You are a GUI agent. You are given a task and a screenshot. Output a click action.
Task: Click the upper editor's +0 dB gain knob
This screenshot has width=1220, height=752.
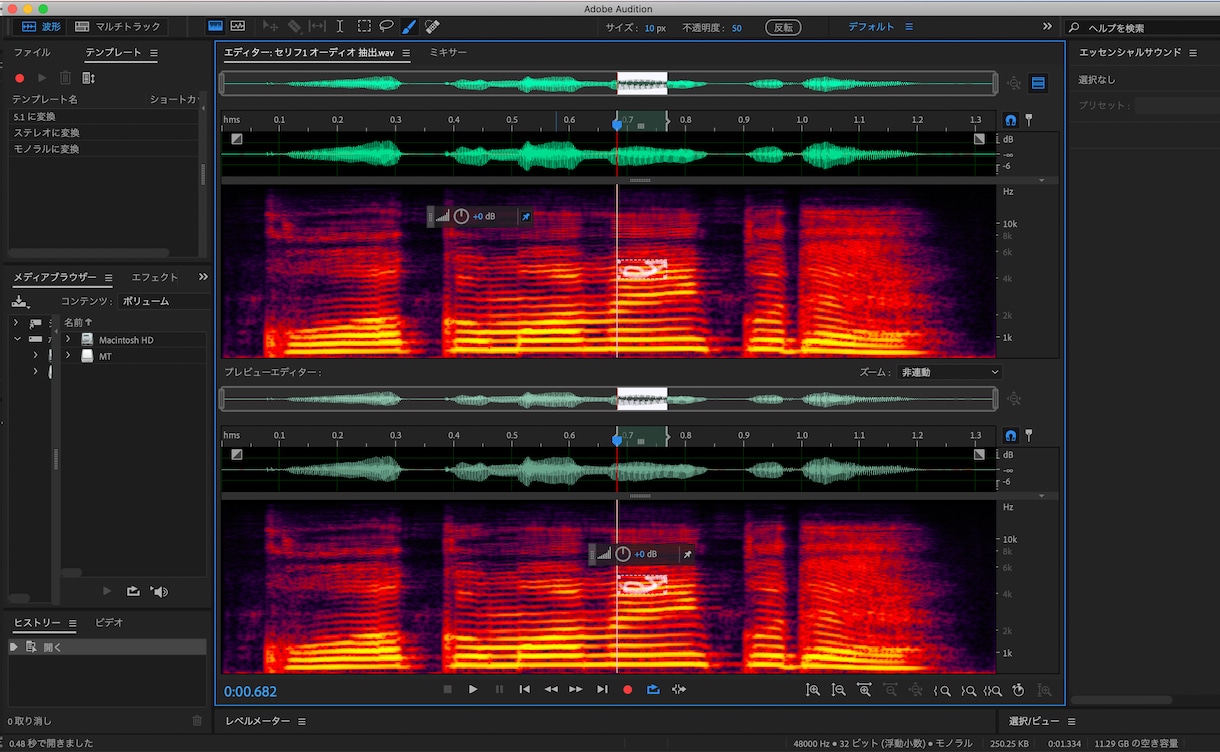(x=461, y=216)
